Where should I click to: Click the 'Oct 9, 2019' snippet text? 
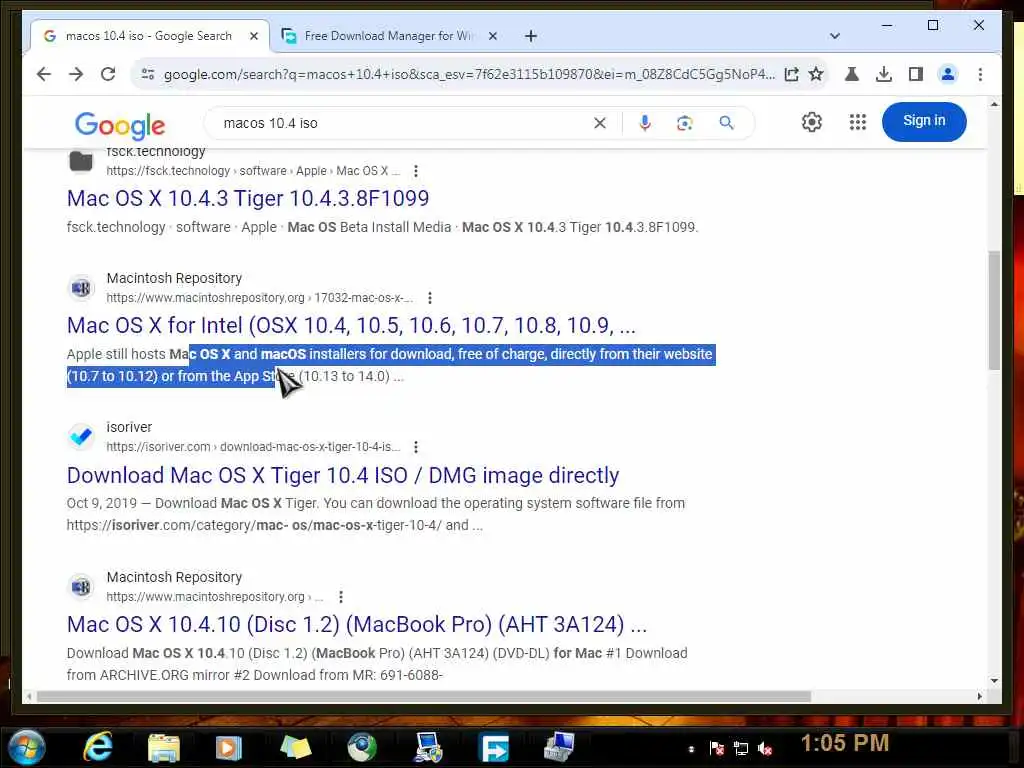[102, 503]
